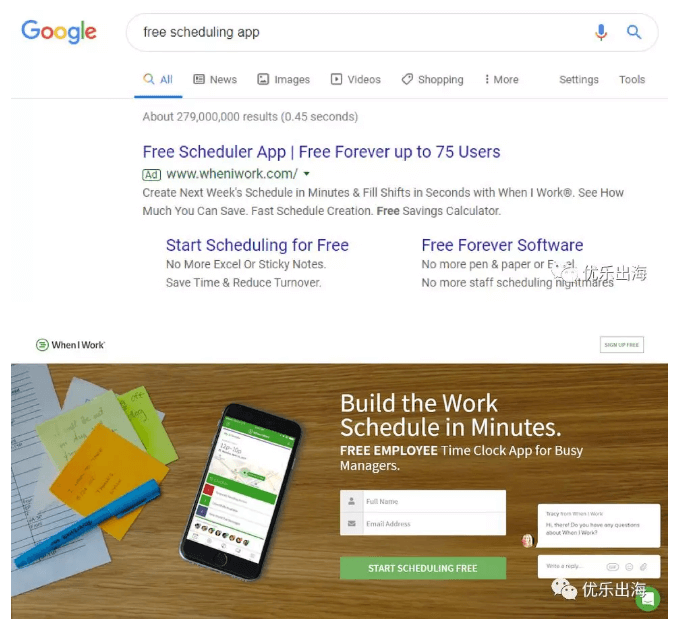This screenshot has width=673, height=621.
Task: Open the Shopping results tab
Action: point(432,79)
